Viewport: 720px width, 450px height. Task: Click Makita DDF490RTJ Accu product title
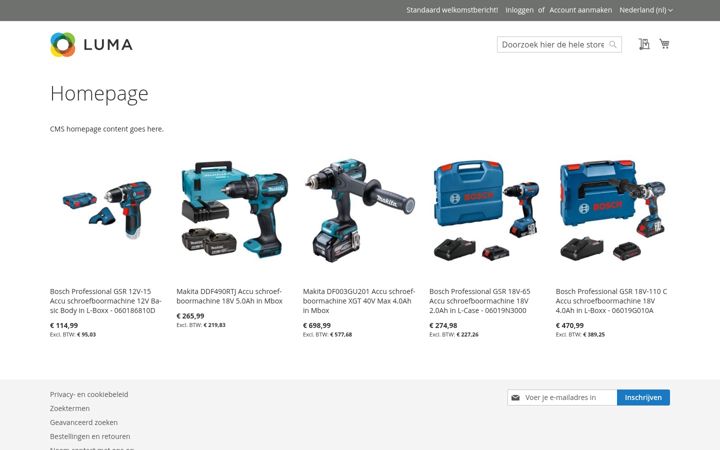230,296
